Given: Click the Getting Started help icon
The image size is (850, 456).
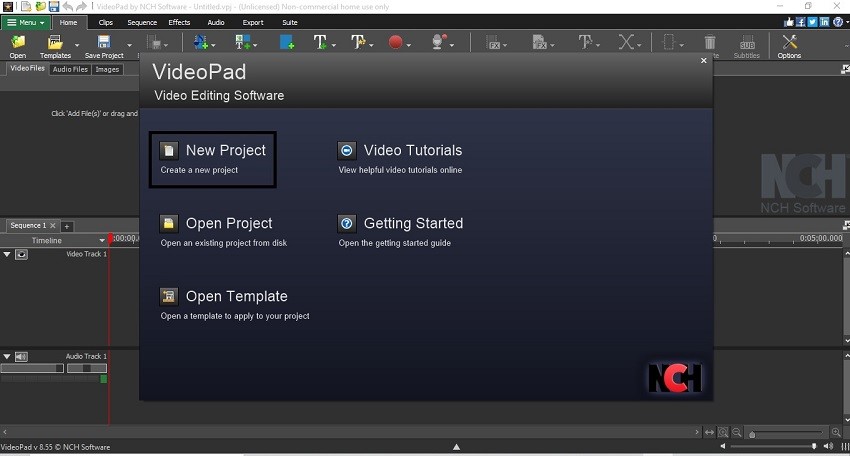Looking at the screenshot, I should tap(347, 223).
